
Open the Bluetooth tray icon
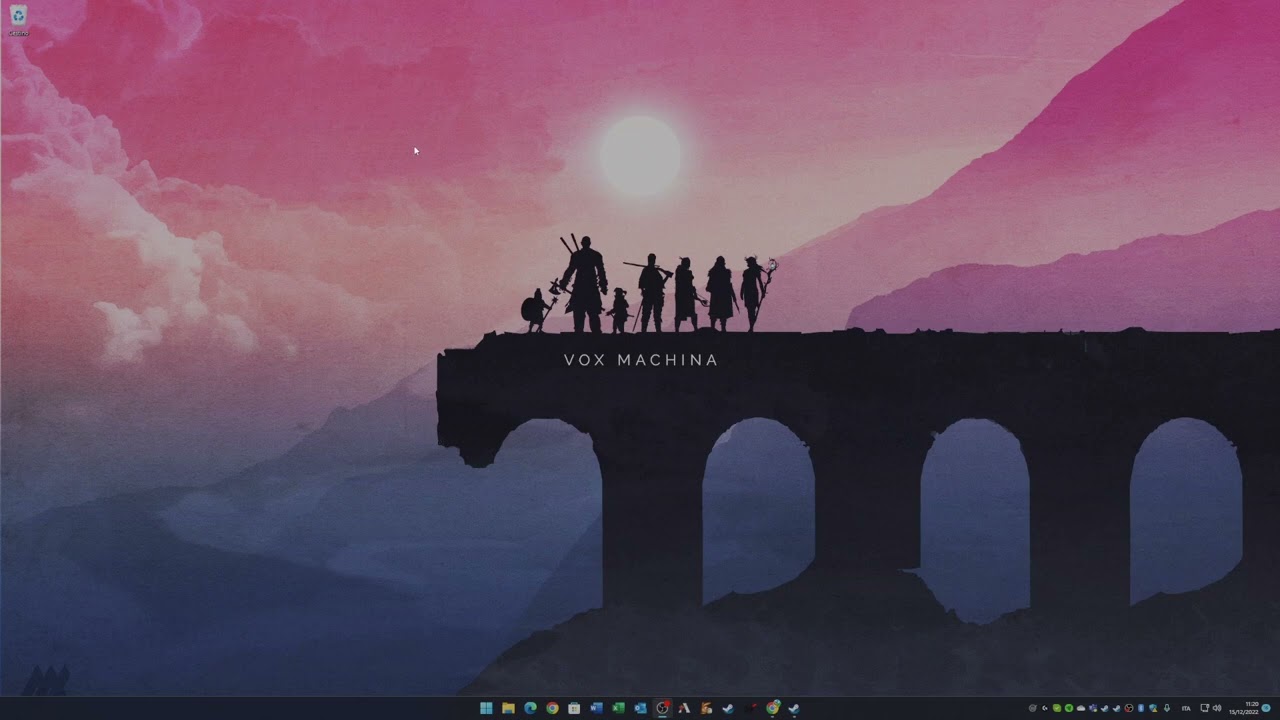coord(1141,708)
